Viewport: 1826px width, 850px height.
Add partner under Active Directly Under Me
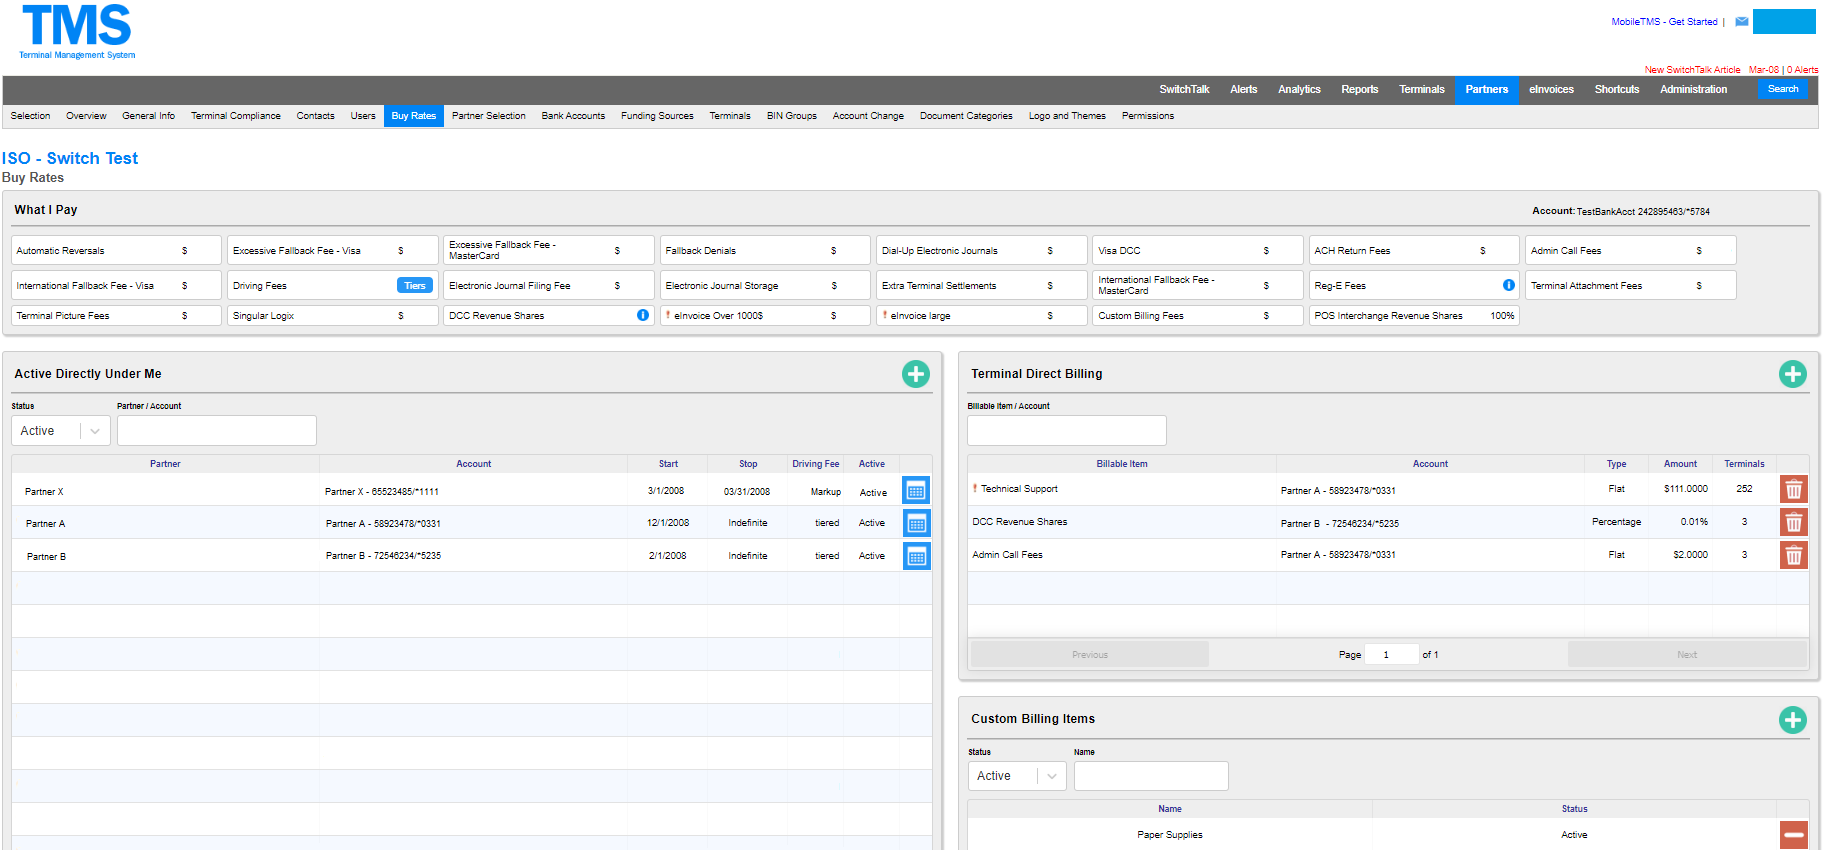pyautogui.click(x=916, y=374)
